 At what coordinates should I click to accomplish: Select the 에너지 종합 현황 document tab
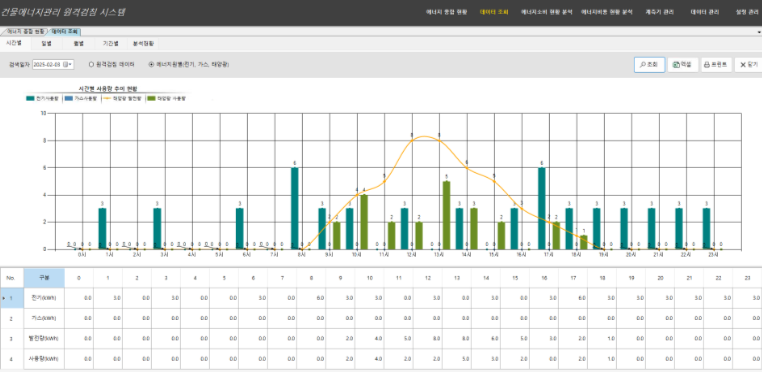coord(24,32)
